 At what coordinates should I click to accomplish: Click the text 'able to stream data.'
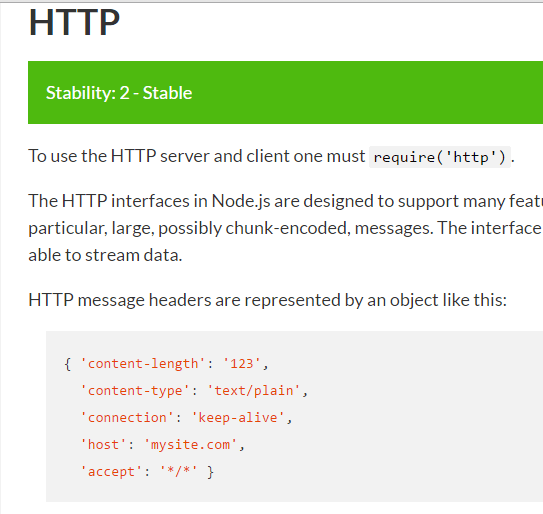click(x=105, y=255)
